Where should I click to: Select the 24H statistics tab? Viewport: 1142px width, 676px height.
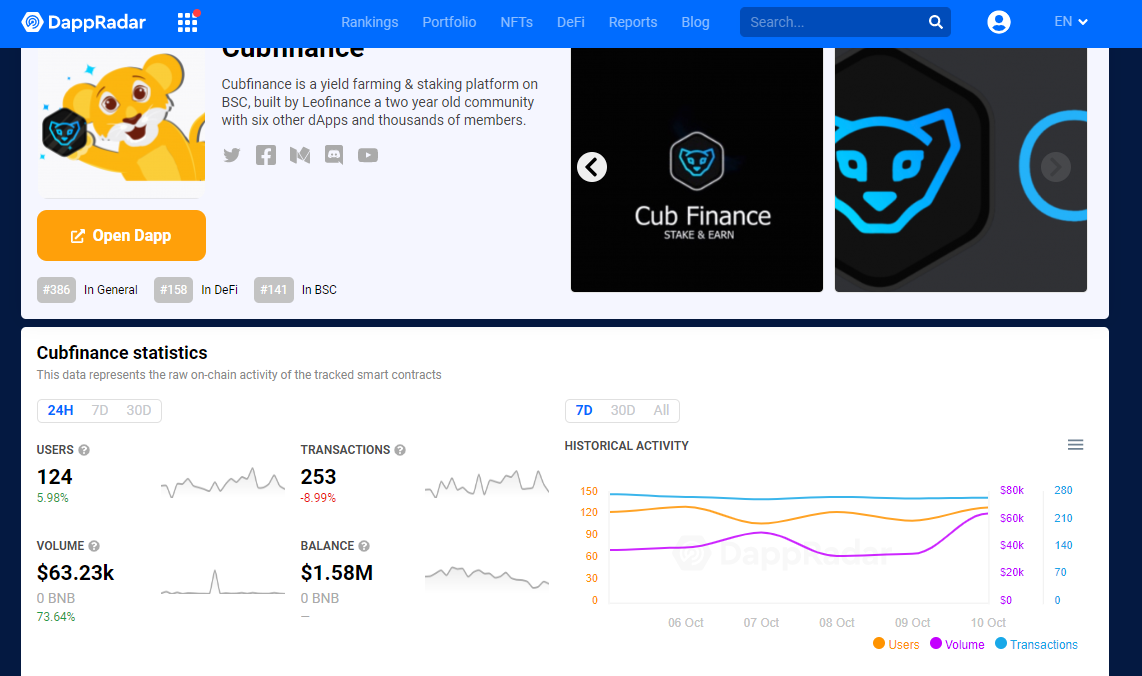point(60,411)
